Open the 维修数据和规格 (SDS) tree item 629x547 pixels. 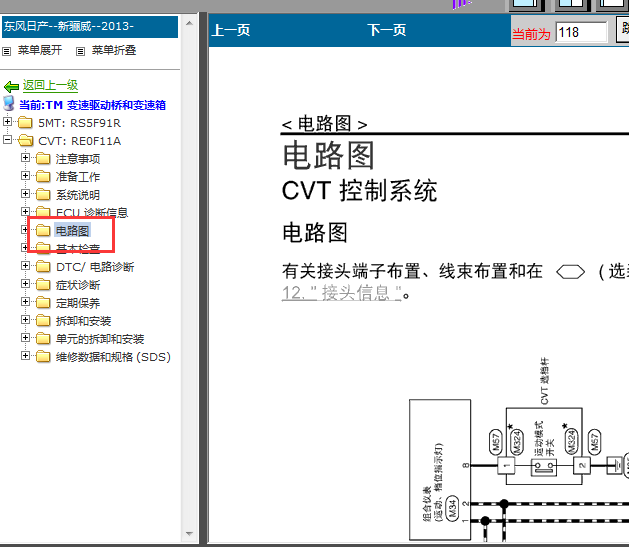113,357
